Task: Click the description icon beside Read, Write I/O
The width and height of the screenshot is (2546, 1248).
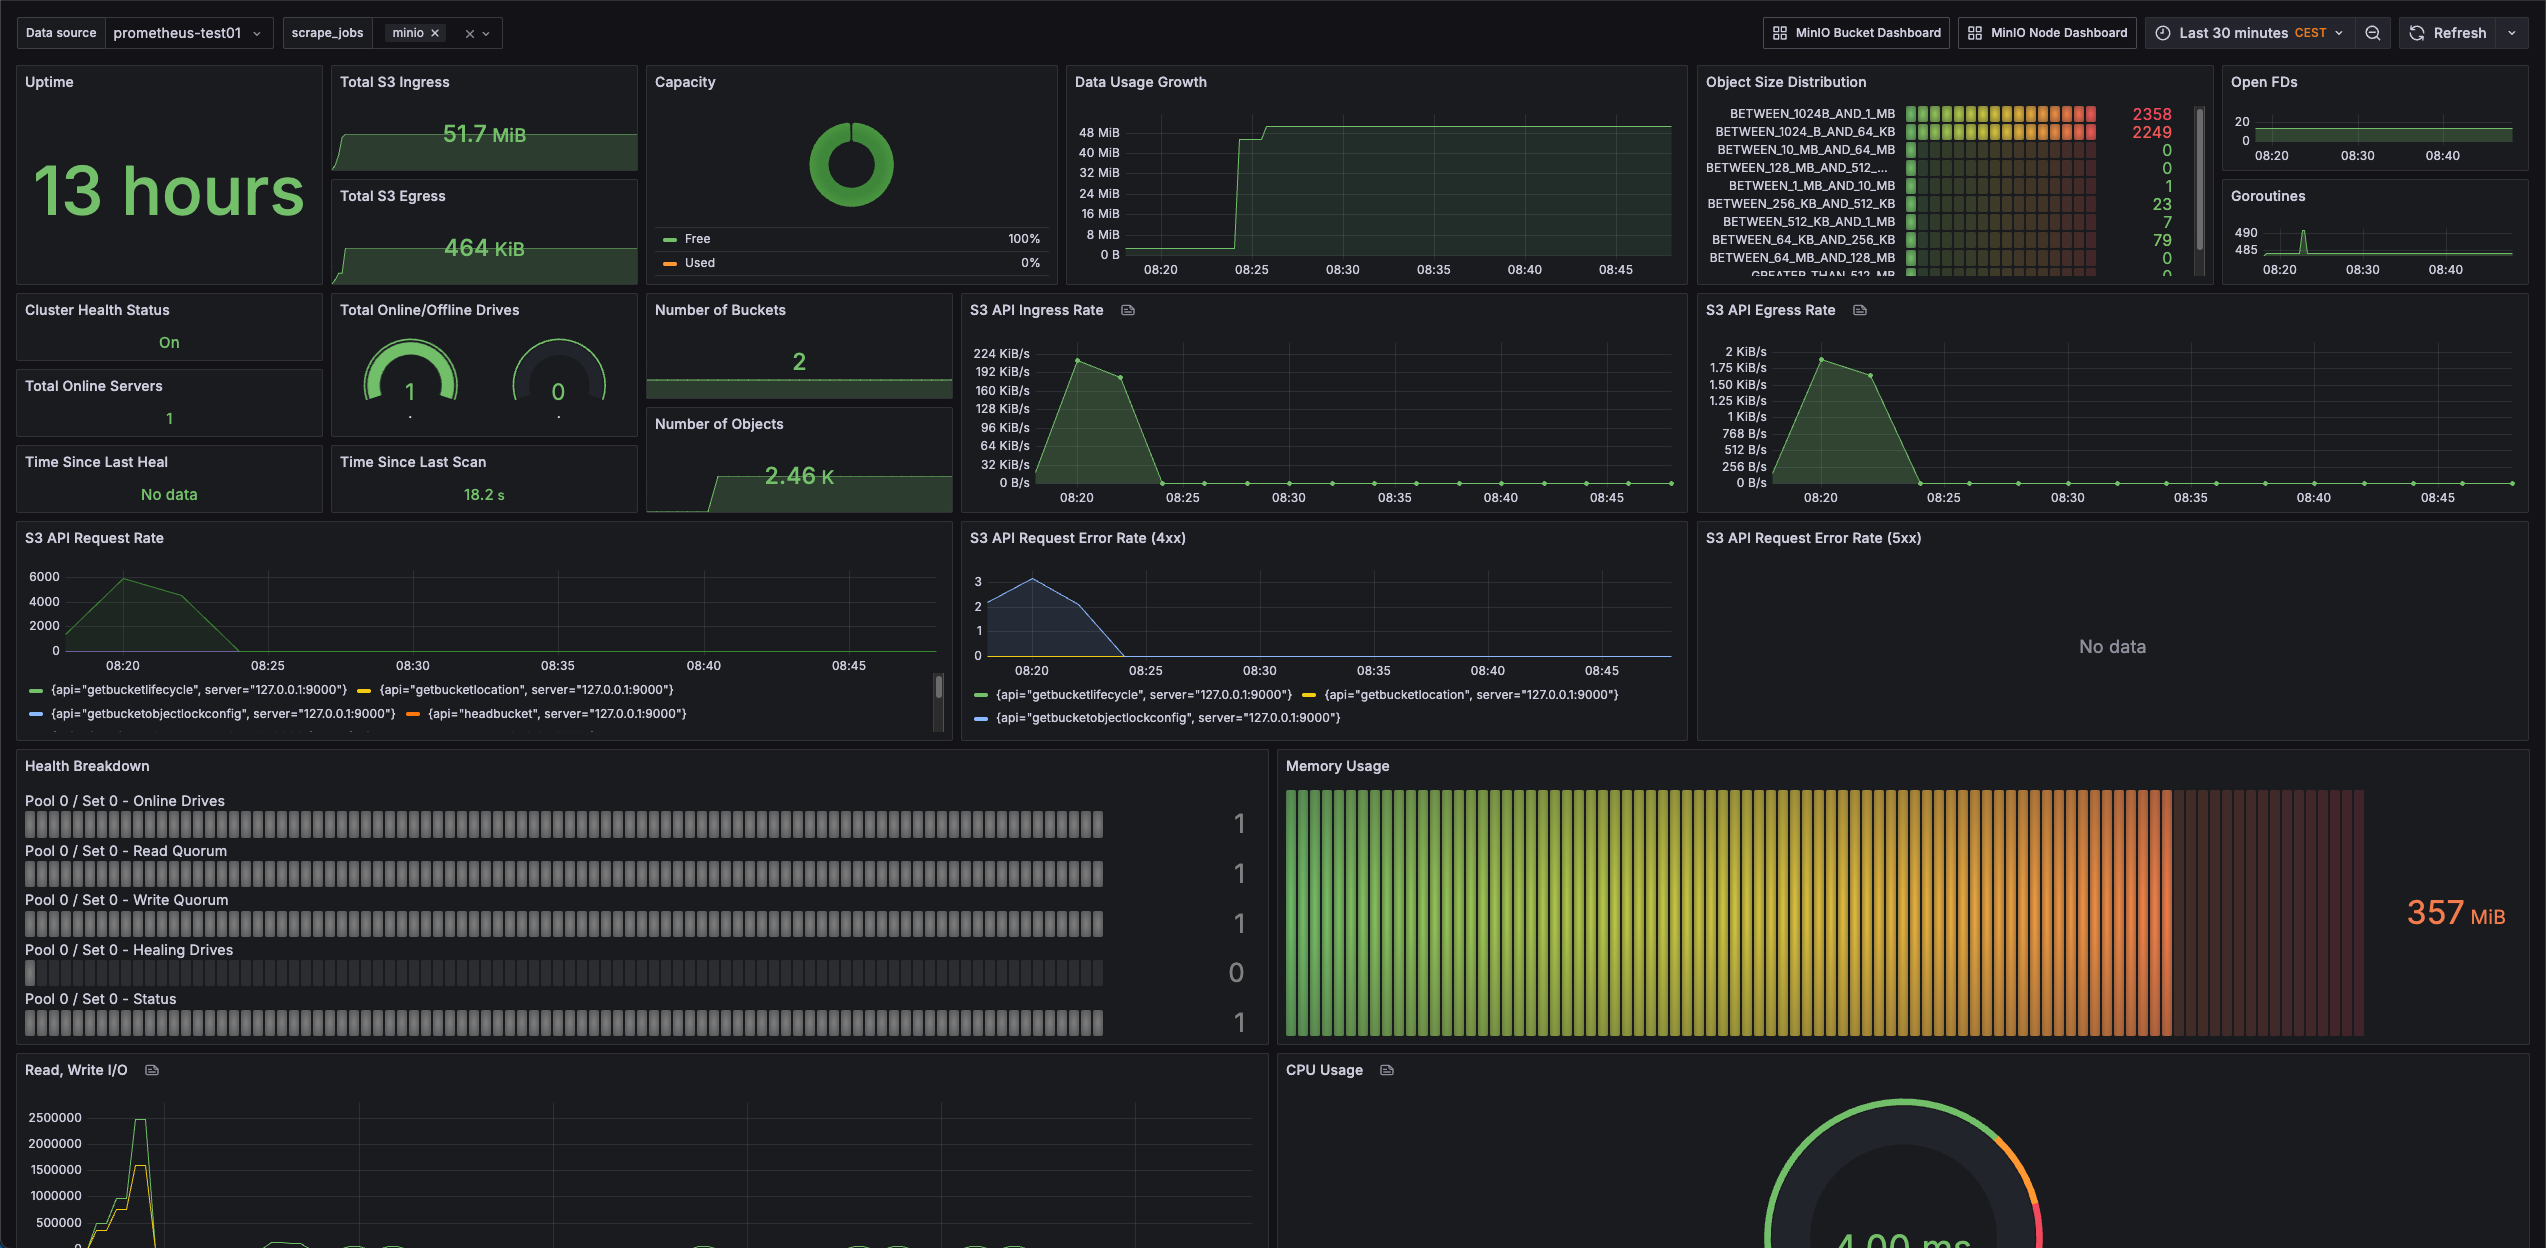Action: pyautogui.click(x=152, y=1070)
